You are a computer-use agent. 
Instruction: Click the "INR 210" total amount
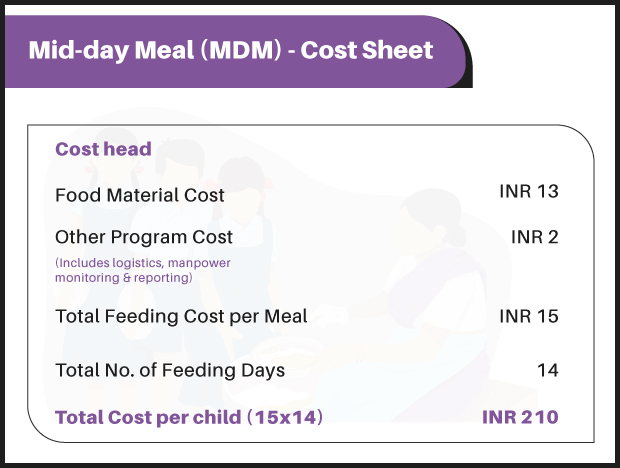click(520, 418)
